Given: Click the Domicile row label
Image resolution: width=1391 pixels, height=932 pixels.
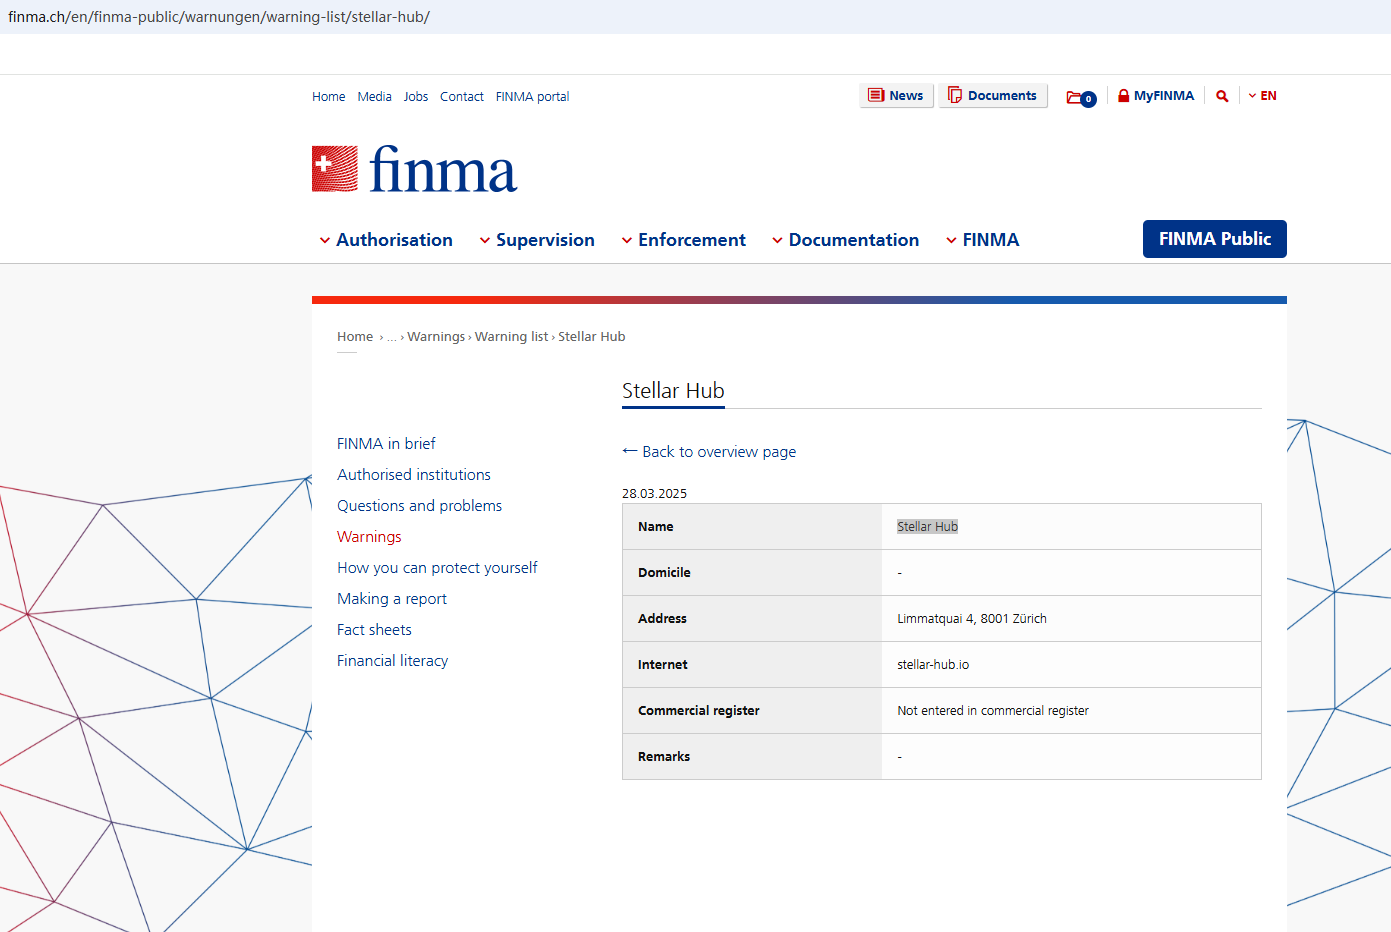Looking at the screenshot, I should [x=664, y=573].
